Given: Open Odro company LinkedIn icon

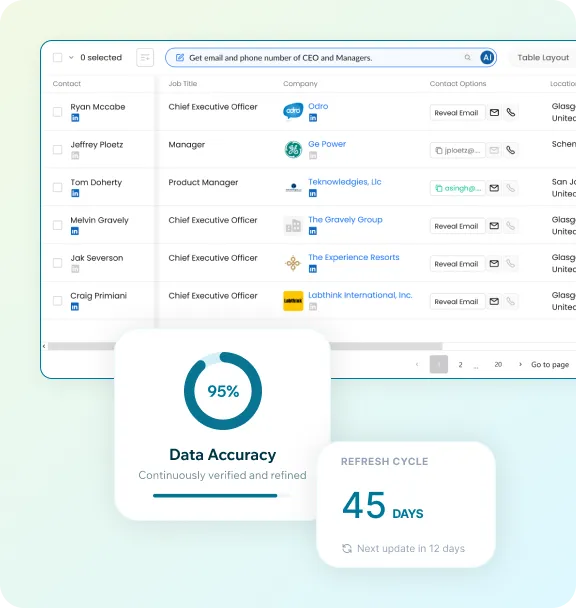Looking at the screenshot, I should 313,118.
